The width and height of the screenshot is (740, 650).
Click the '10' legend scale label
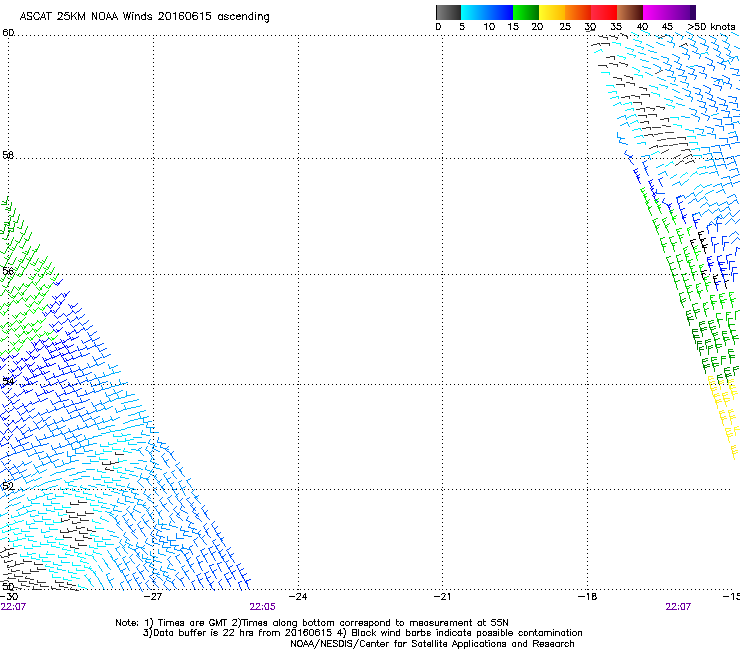point(489,27)
